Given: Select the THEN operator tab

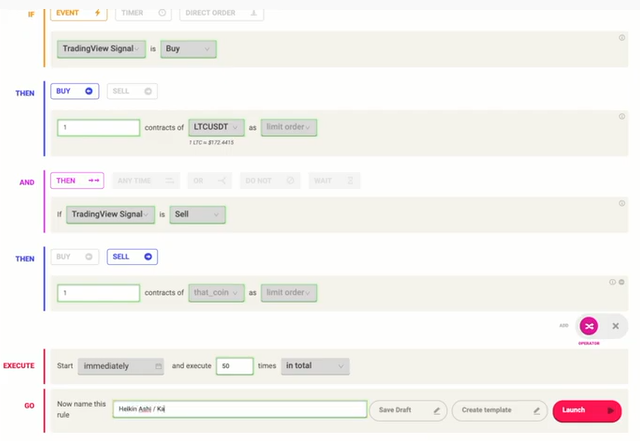Looking at the screenshot, I should click(77, 180).
